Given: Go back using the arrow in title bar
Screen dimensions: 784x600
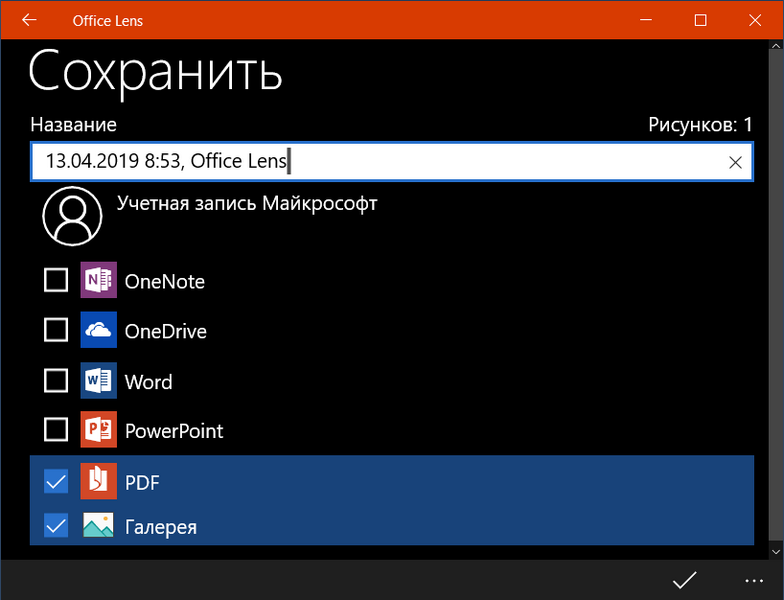Looking at the screenshot, I should 30,20.
